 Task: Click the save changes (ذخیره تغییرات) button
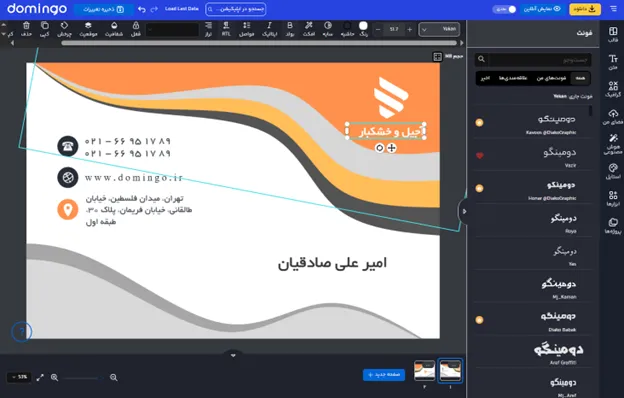coord(103,9)
